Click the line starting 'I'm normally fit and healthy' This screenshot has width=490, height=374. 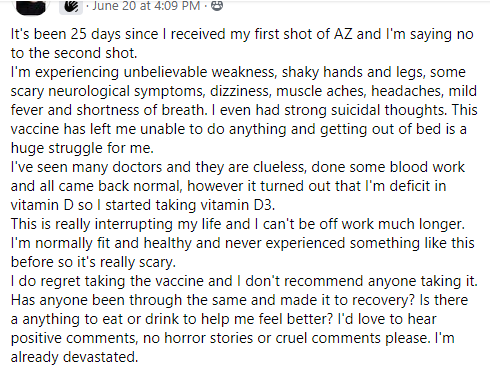point(242,243)
